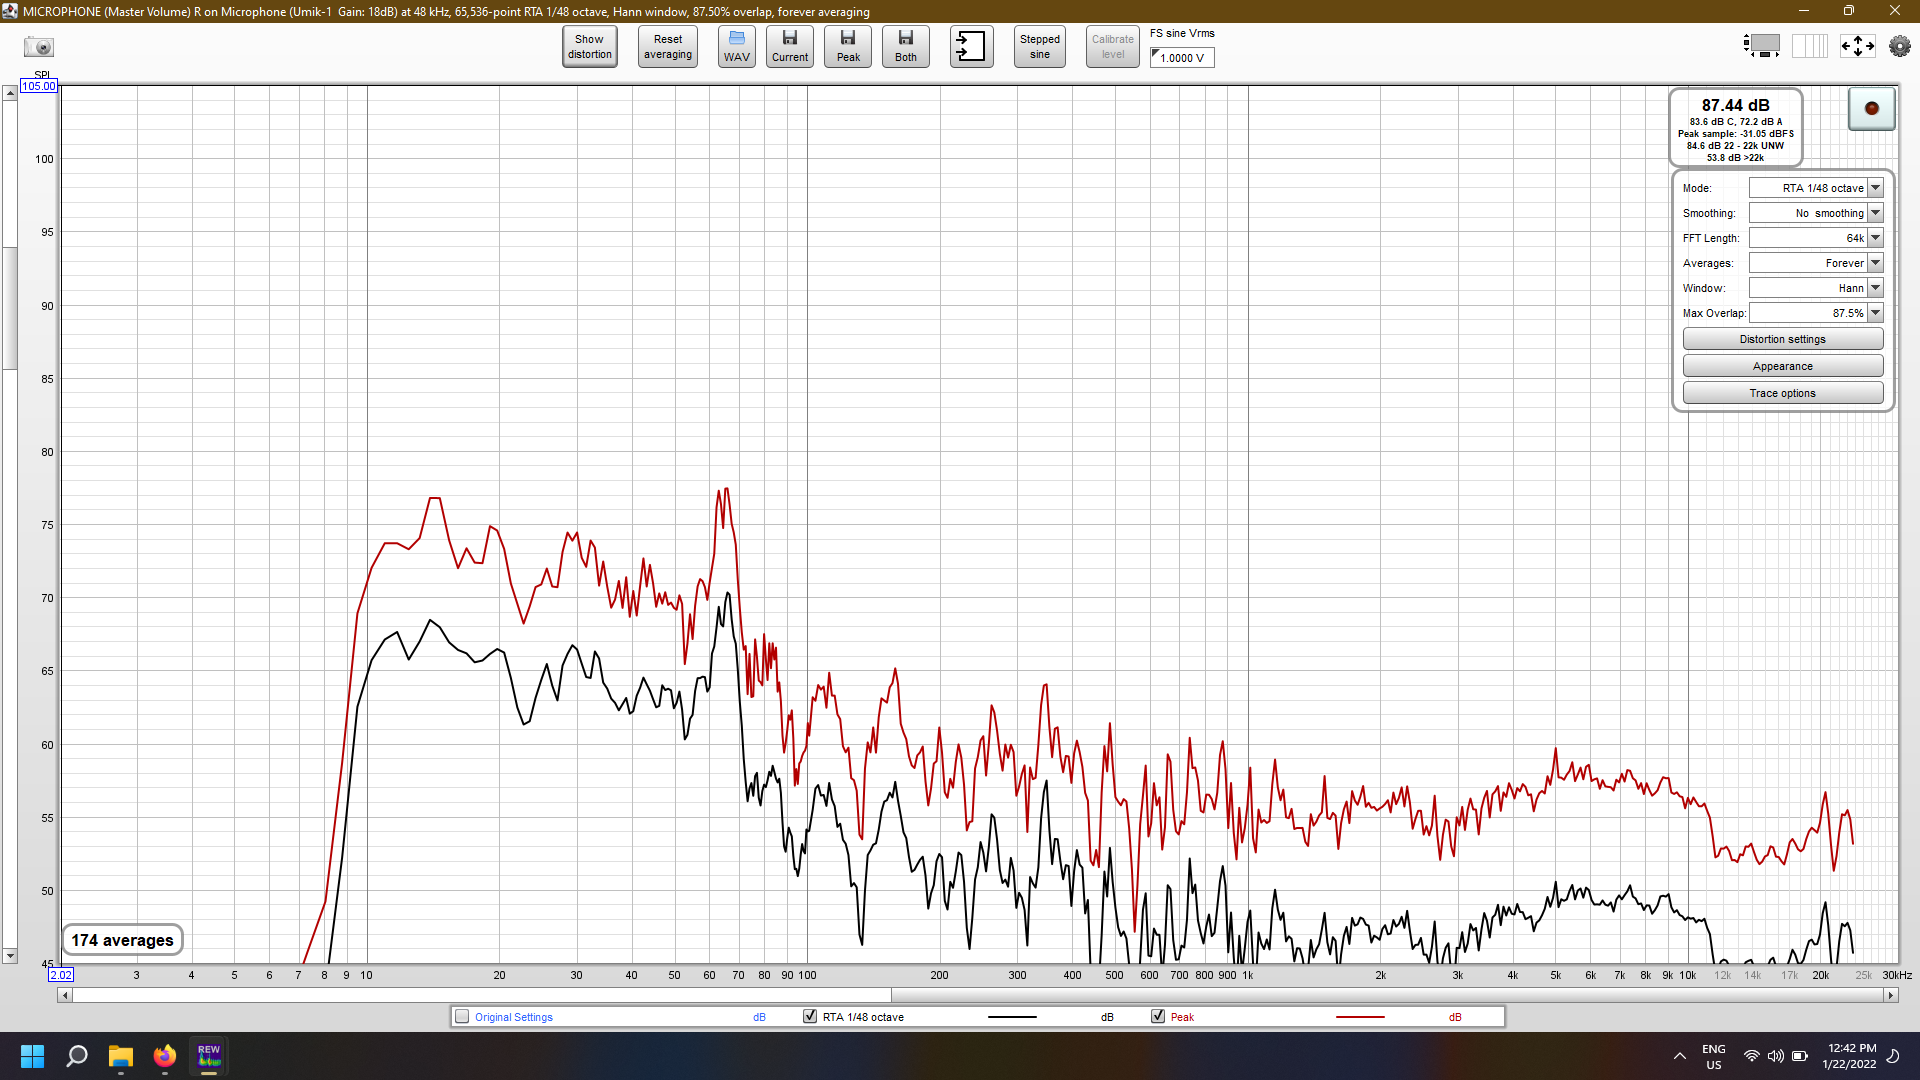Click the import arrows-into-box icon

click(x=972, y=47)
